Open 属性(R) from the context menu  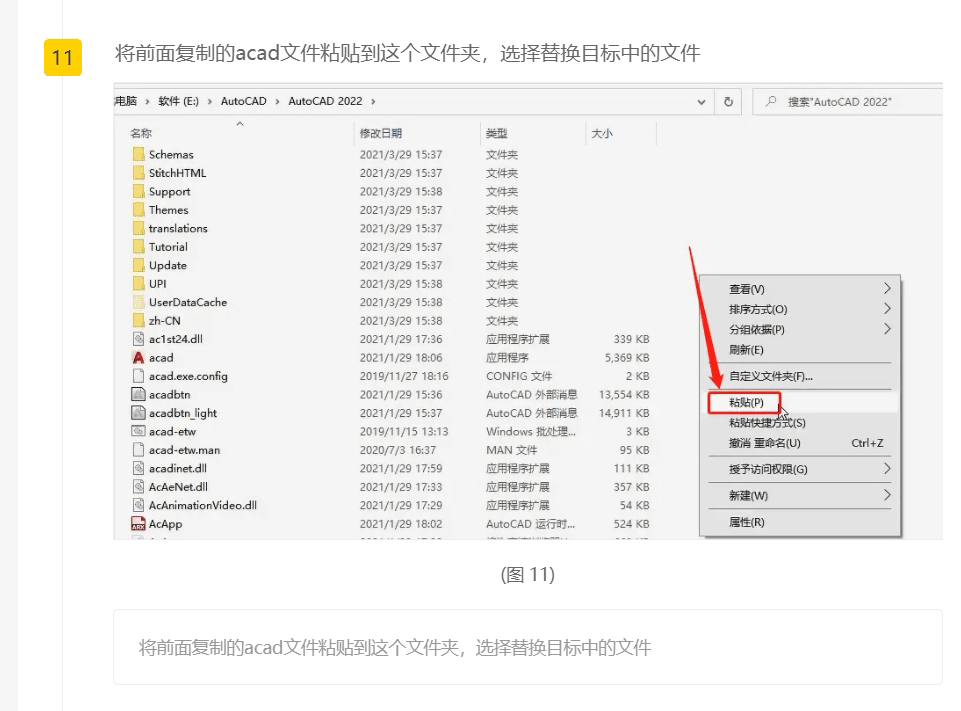coord(746,522)
